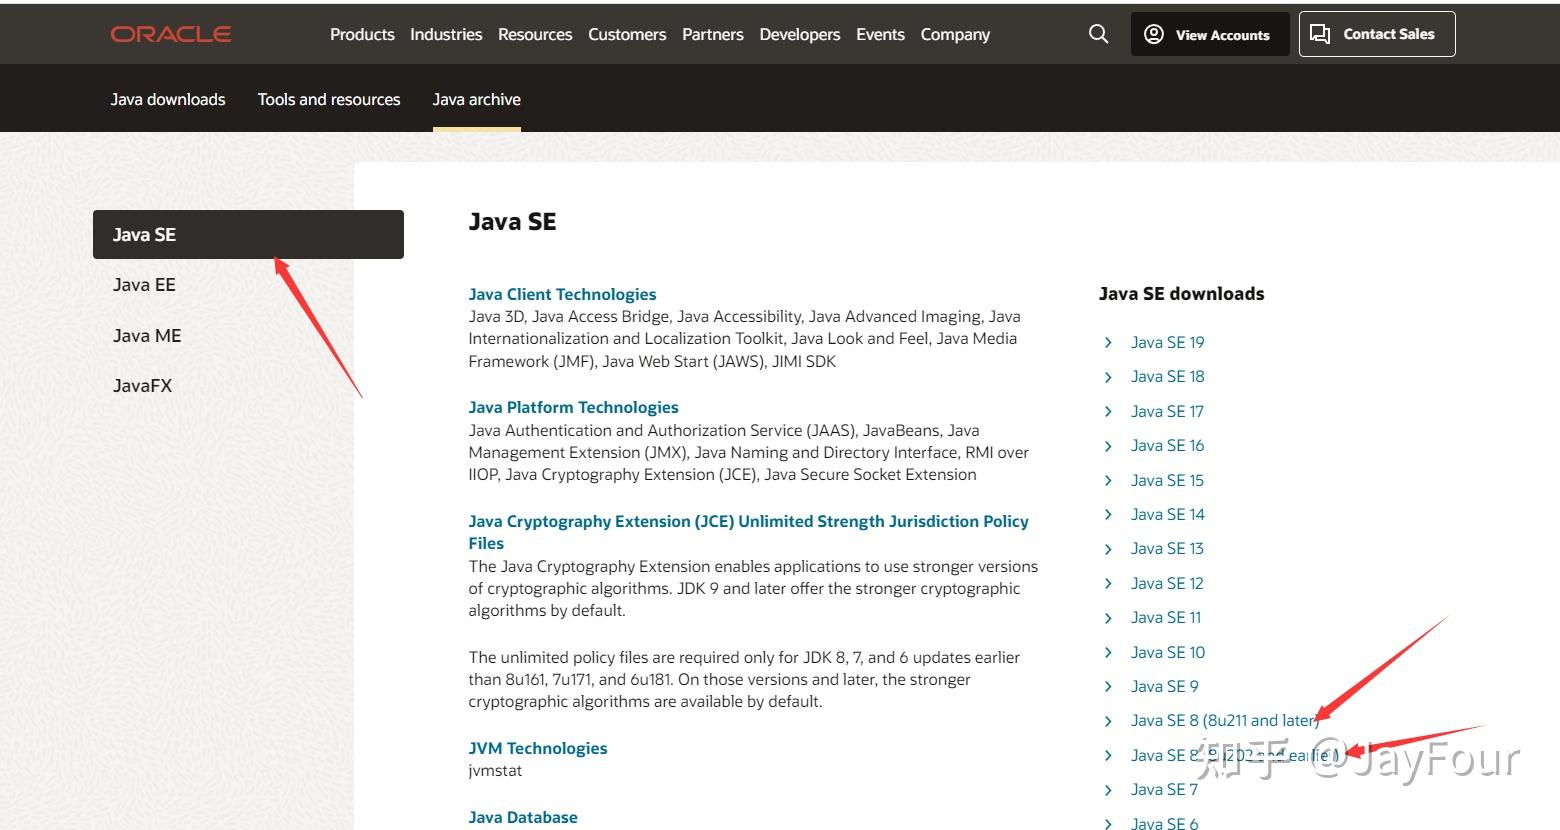1560x830 pixels.
Task: Click the chevron beside Java SE 12
Action: pyautogui.click(x=1108, y=583)
